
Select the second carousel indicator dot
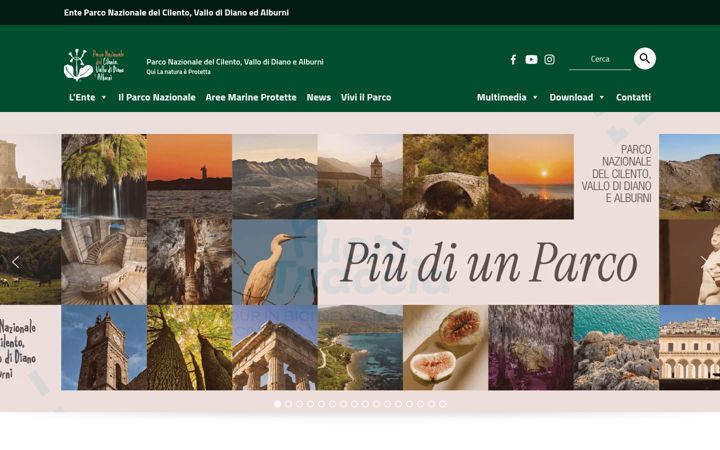coord(288,404)
